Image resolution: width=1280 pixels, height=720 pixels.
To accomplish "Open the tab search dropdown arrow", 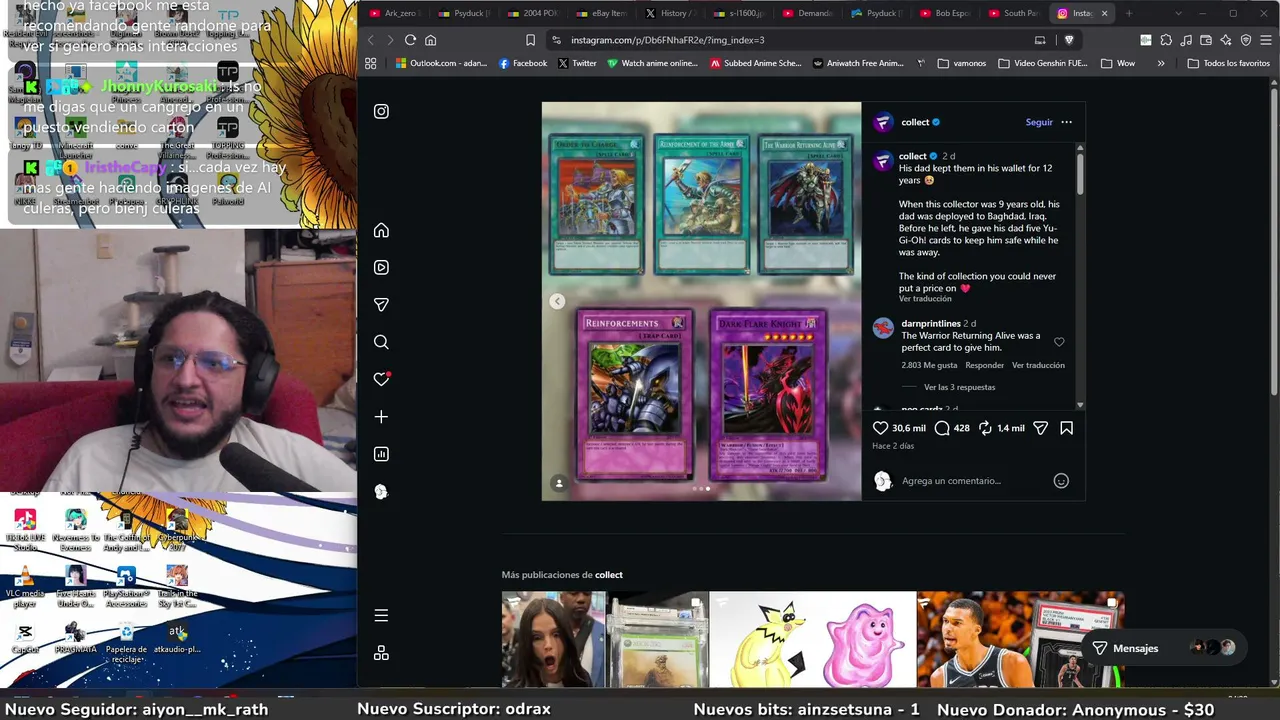I will pos(1178,13).
